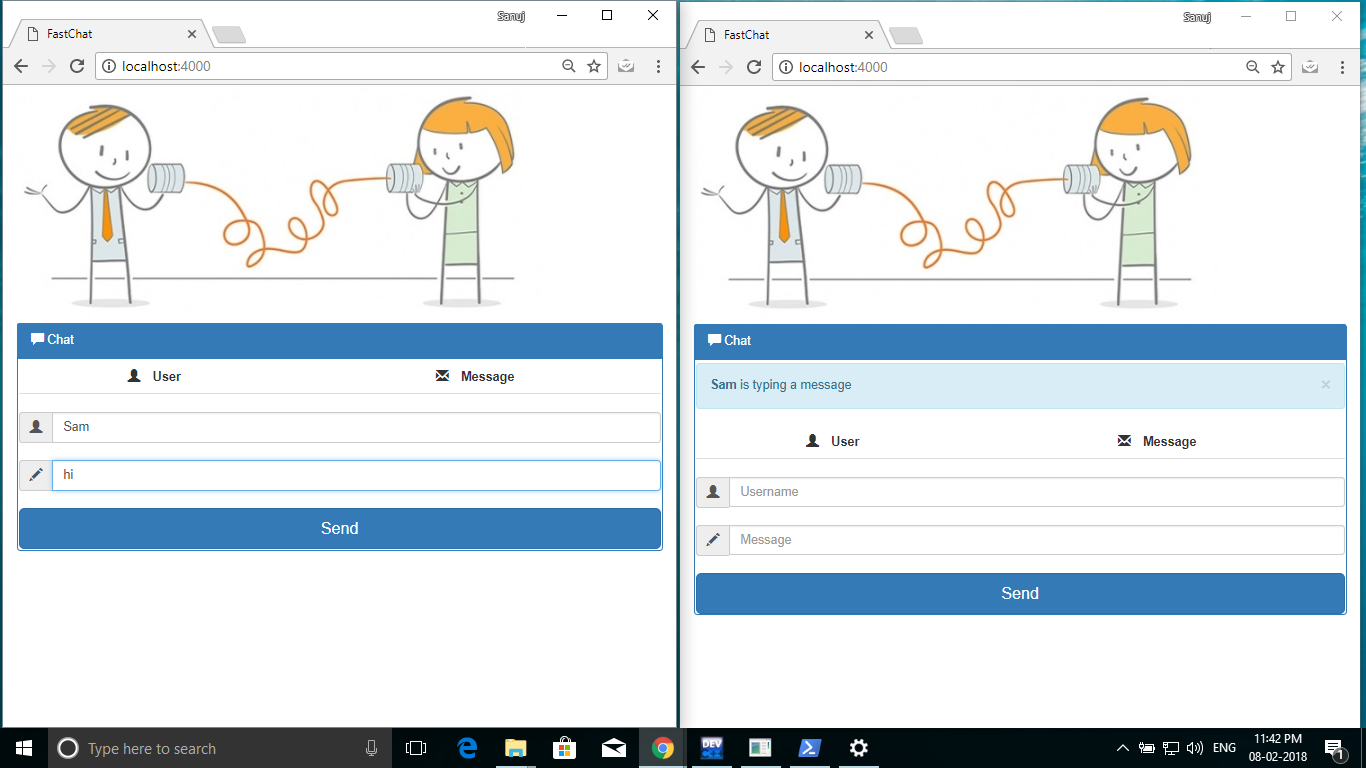Image resolution: width=1366 pixels, height=768 pixels.
Task: View site info icon in left address bar
Action: [109, 66]
